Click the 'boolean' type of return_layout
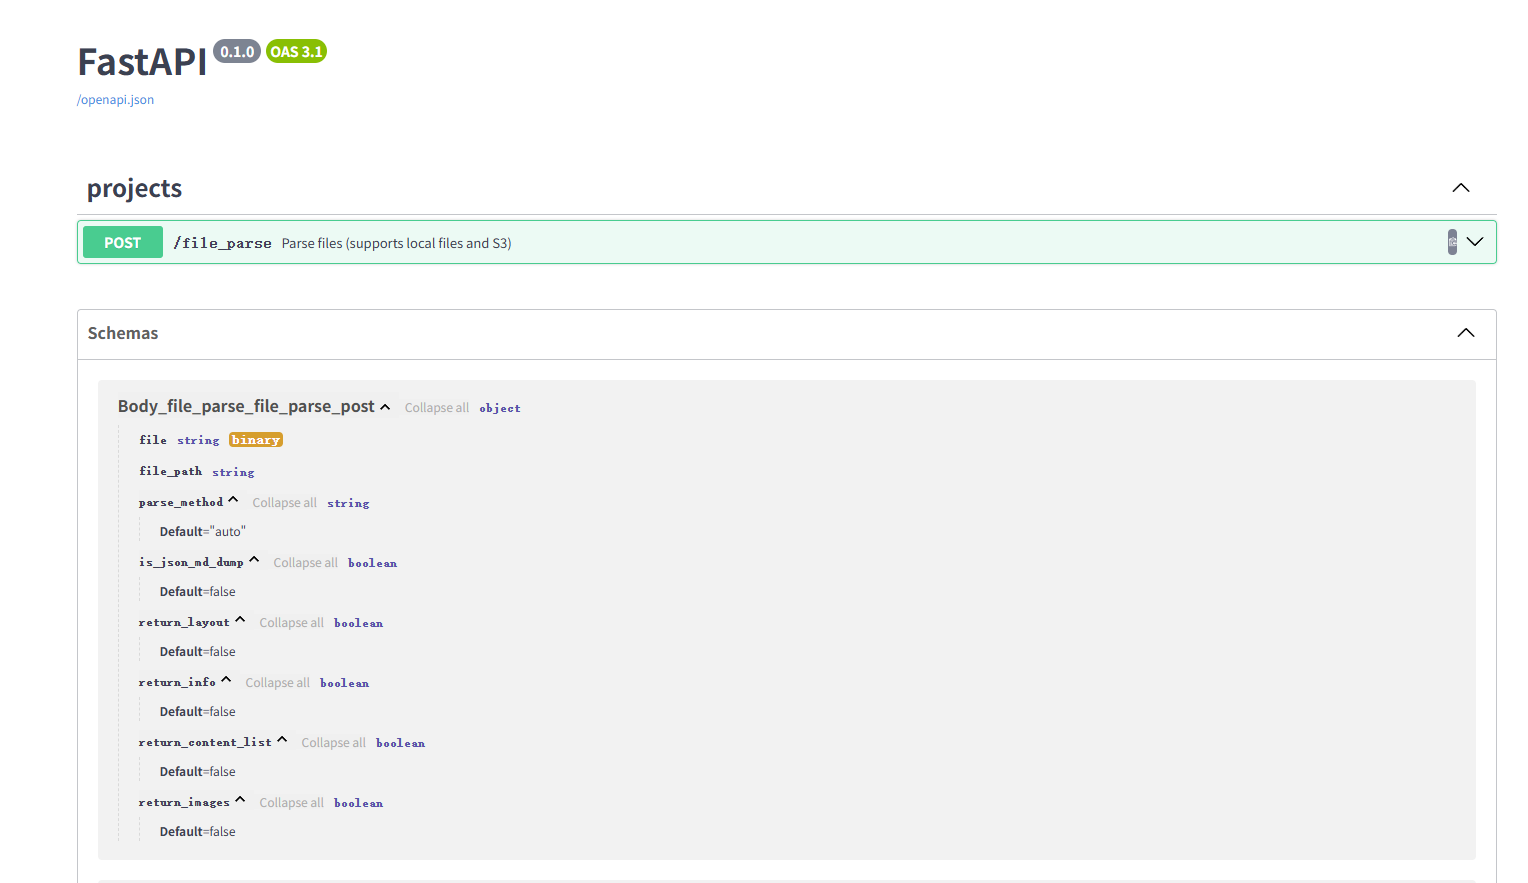This screenshot has height=883, width=1528. 358,623
